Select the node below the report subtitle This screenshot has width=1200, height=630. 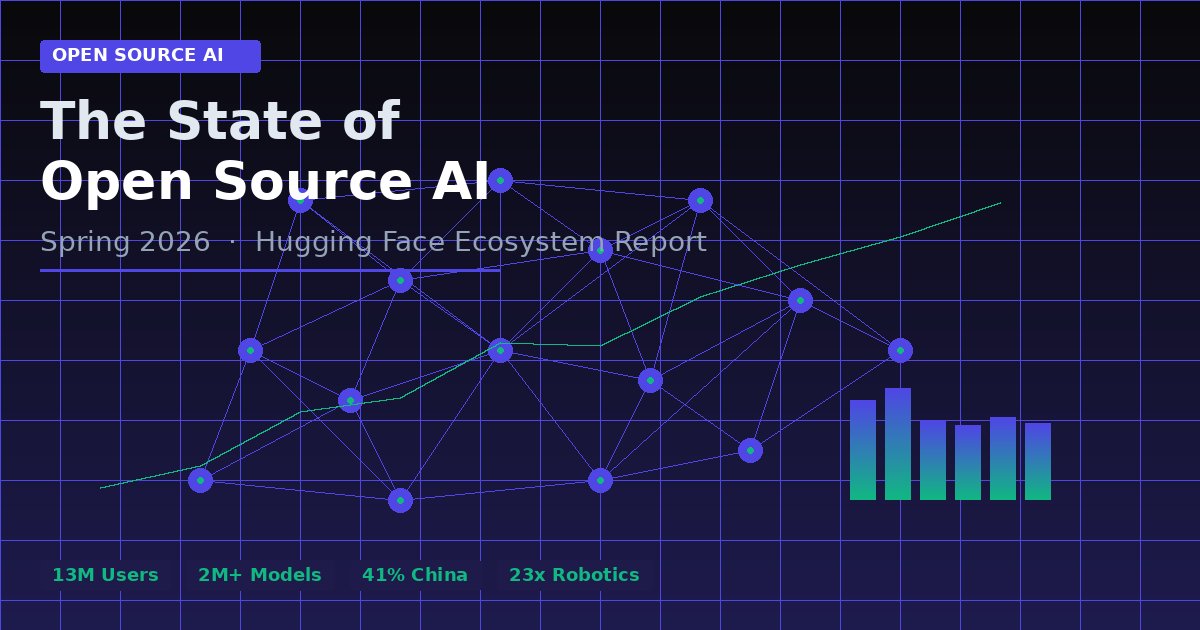click(x=399, y=280)
